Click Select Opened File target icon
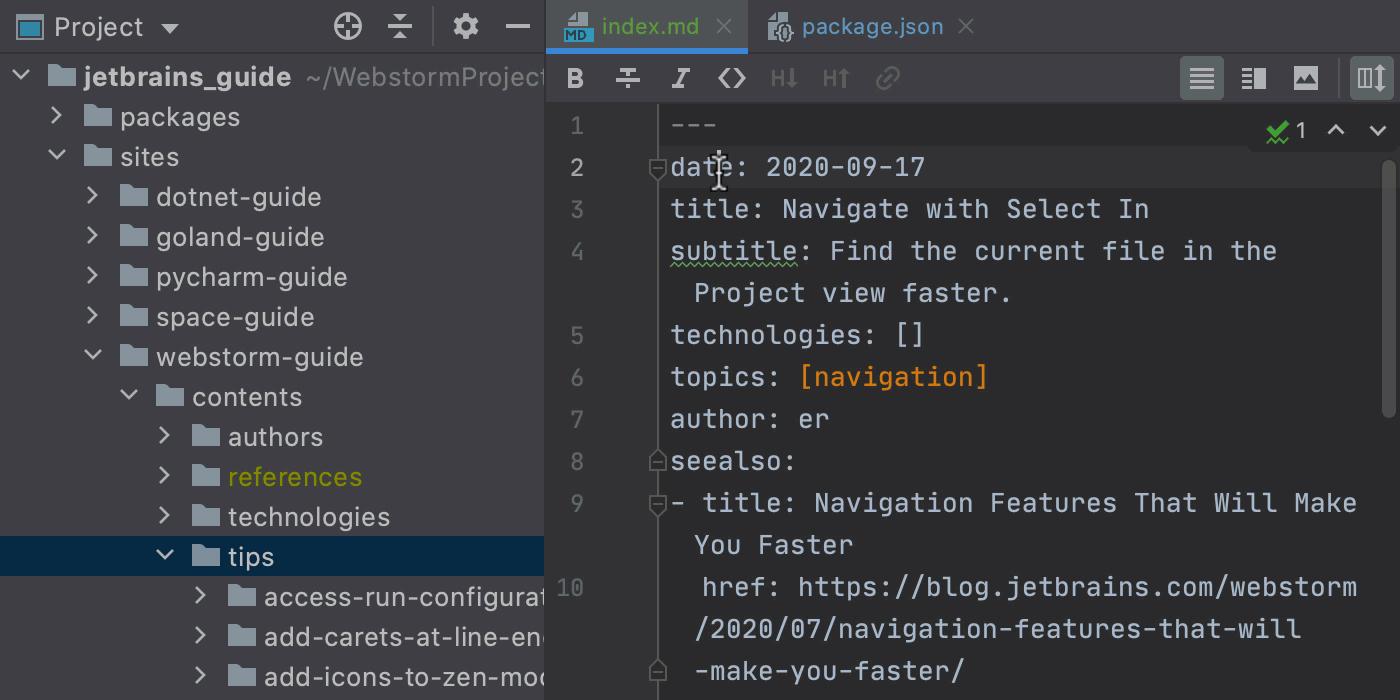The width and height of the screenshot is (1400, 700). pos(347,27)
